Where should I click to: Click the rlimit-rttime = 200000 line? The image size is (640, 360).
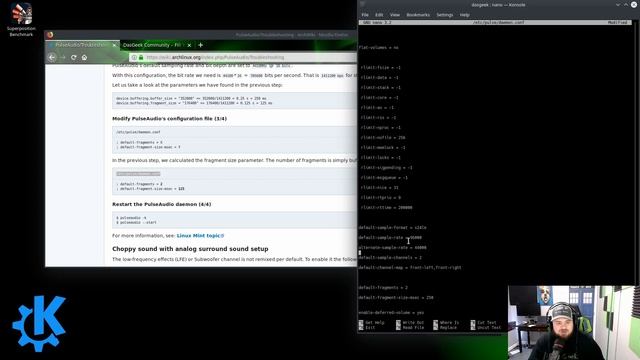386,207
